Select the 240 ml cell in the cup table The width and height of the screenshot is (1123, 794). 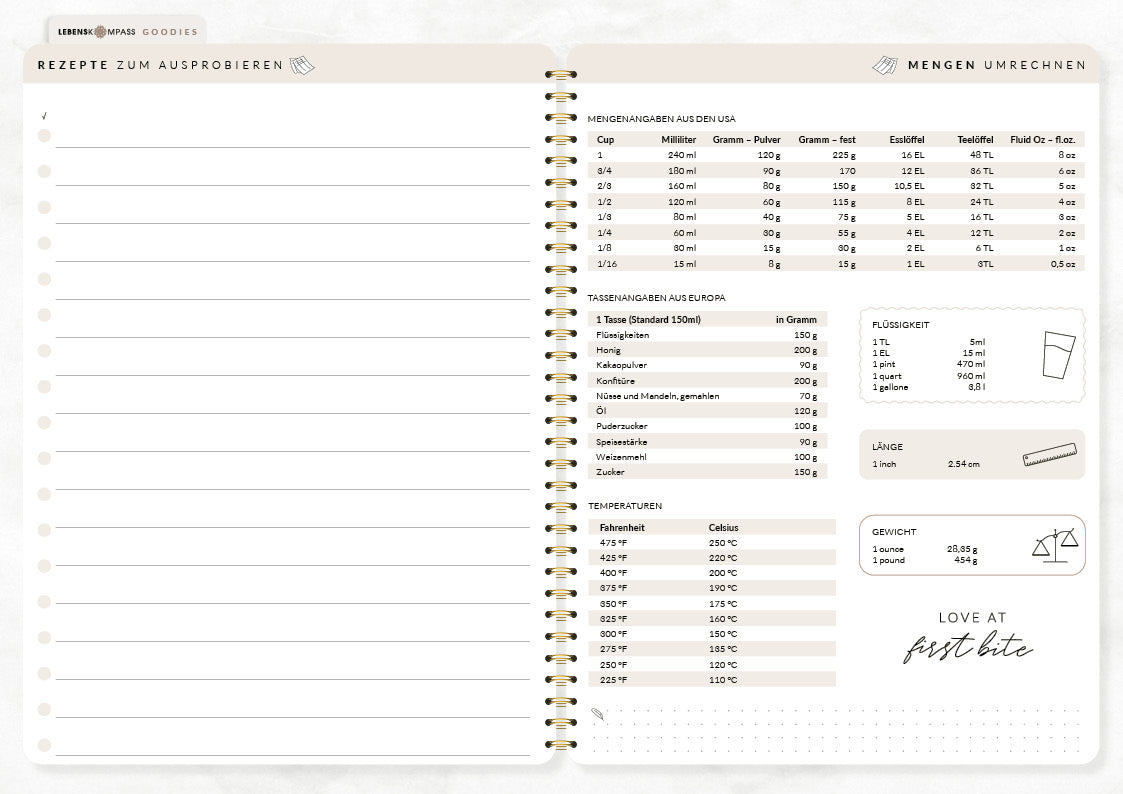(x=682, y=155)
